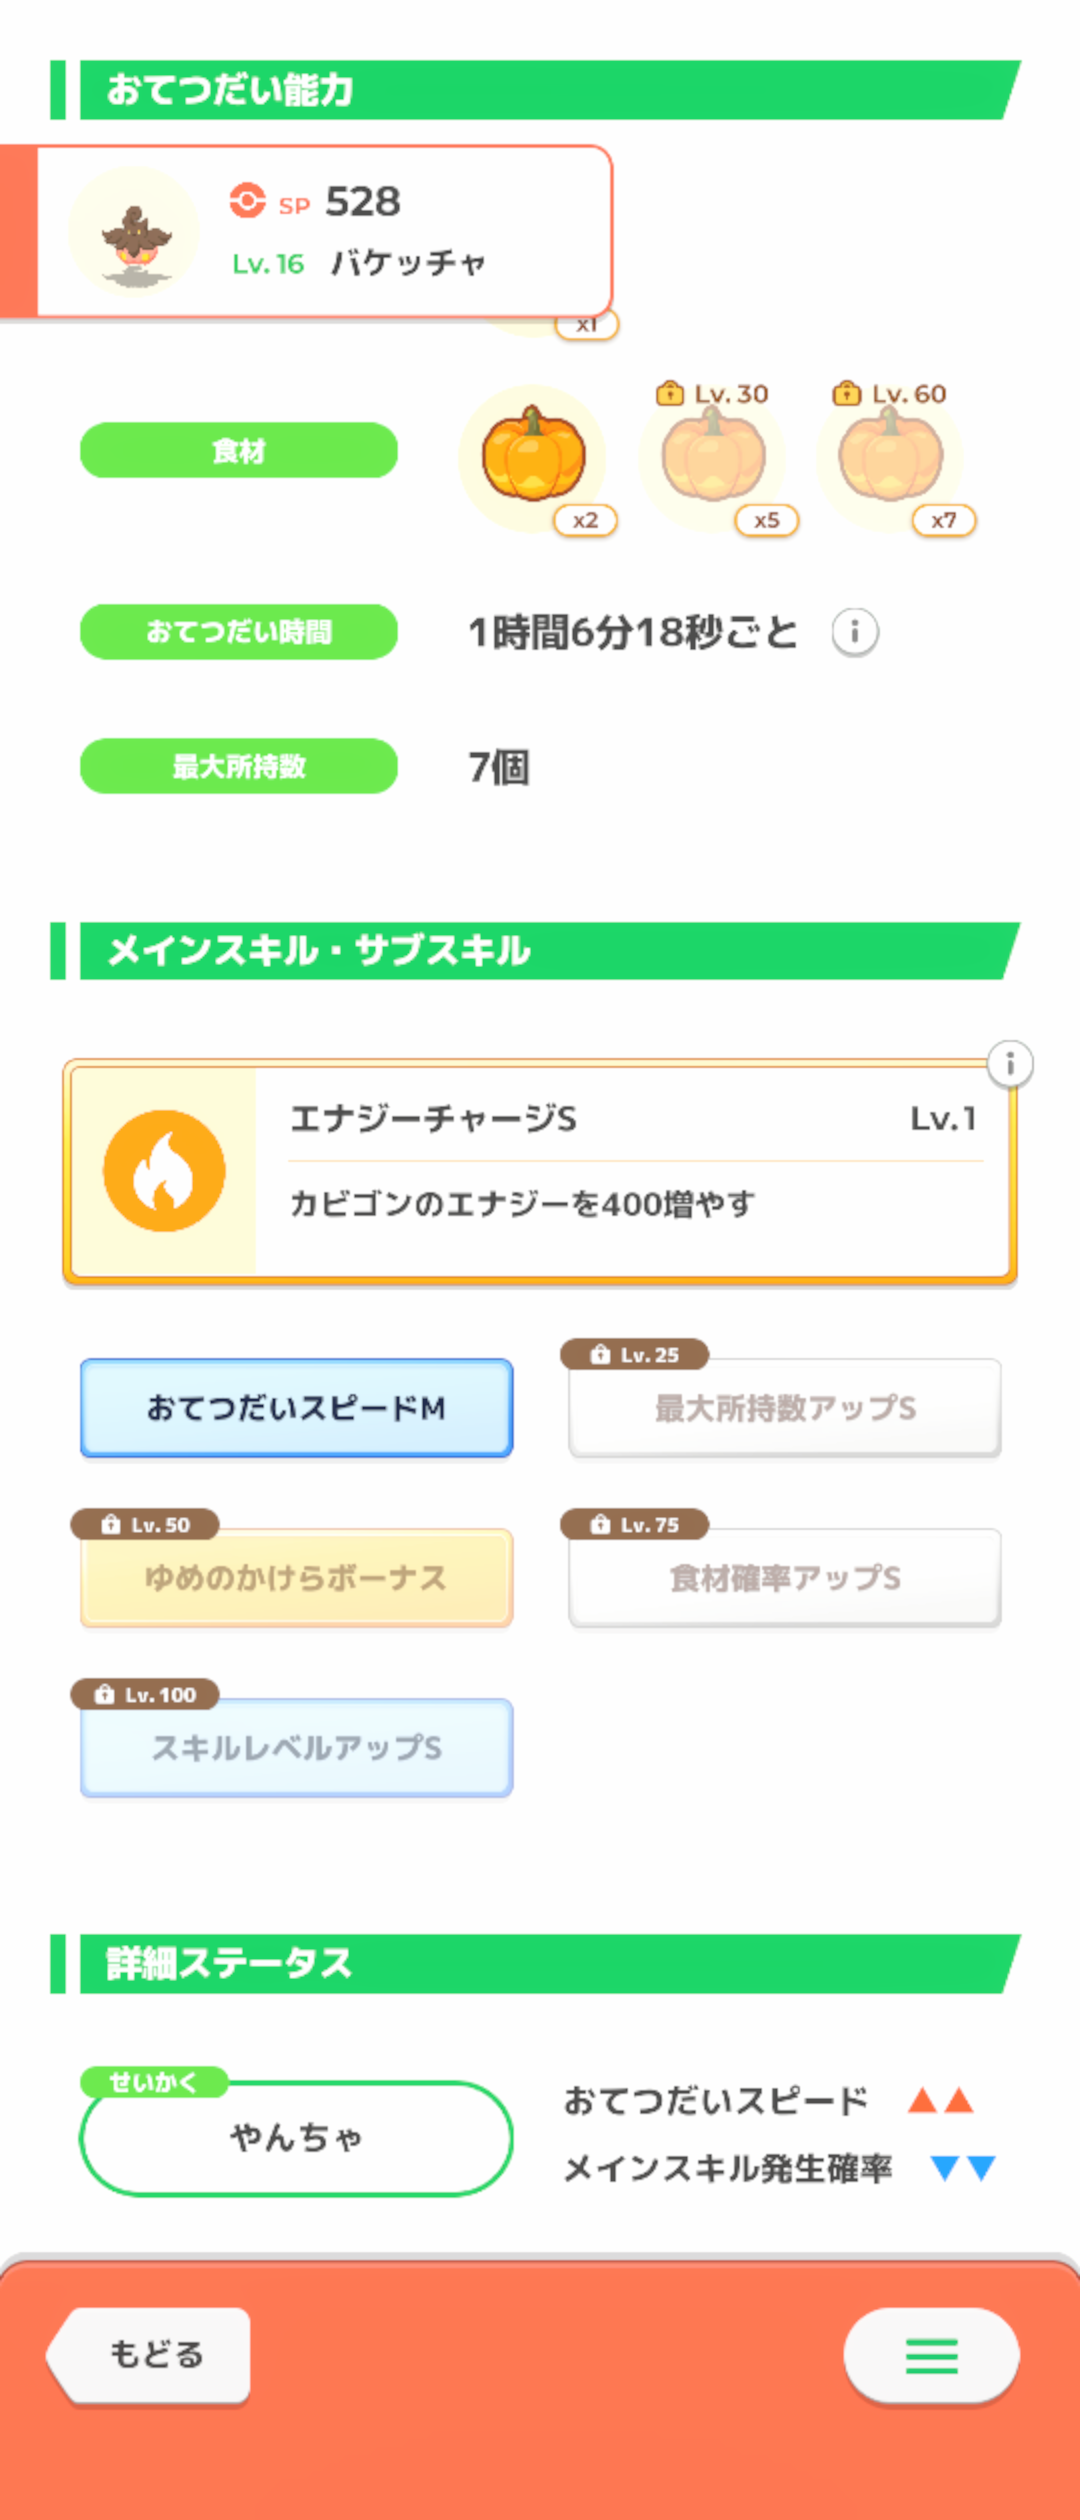The image size is (1080, 2520).
Task: Tap the Lv.60 locked pumpkin ingredient
Action: (890, 456)
